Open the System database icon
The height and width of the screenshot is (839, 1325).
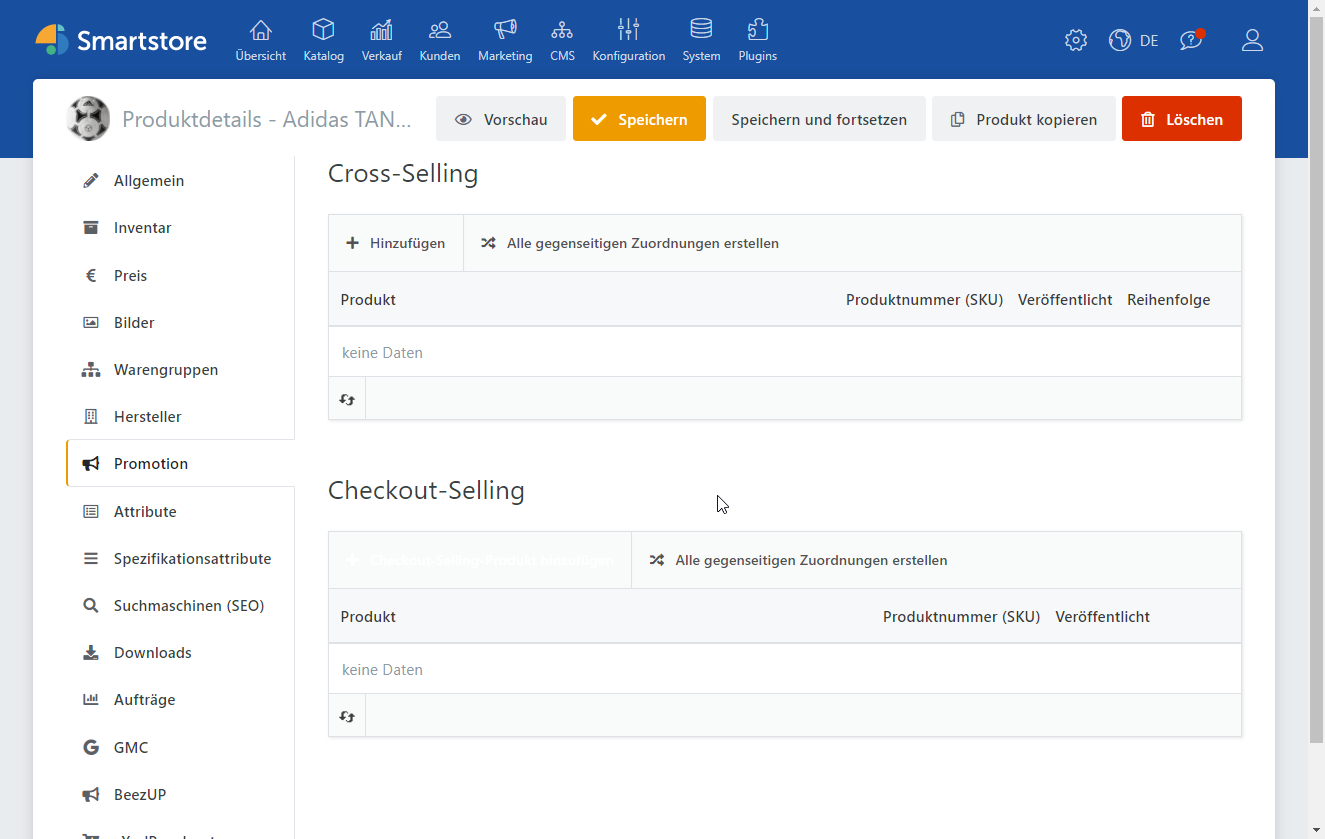(701, 30)
